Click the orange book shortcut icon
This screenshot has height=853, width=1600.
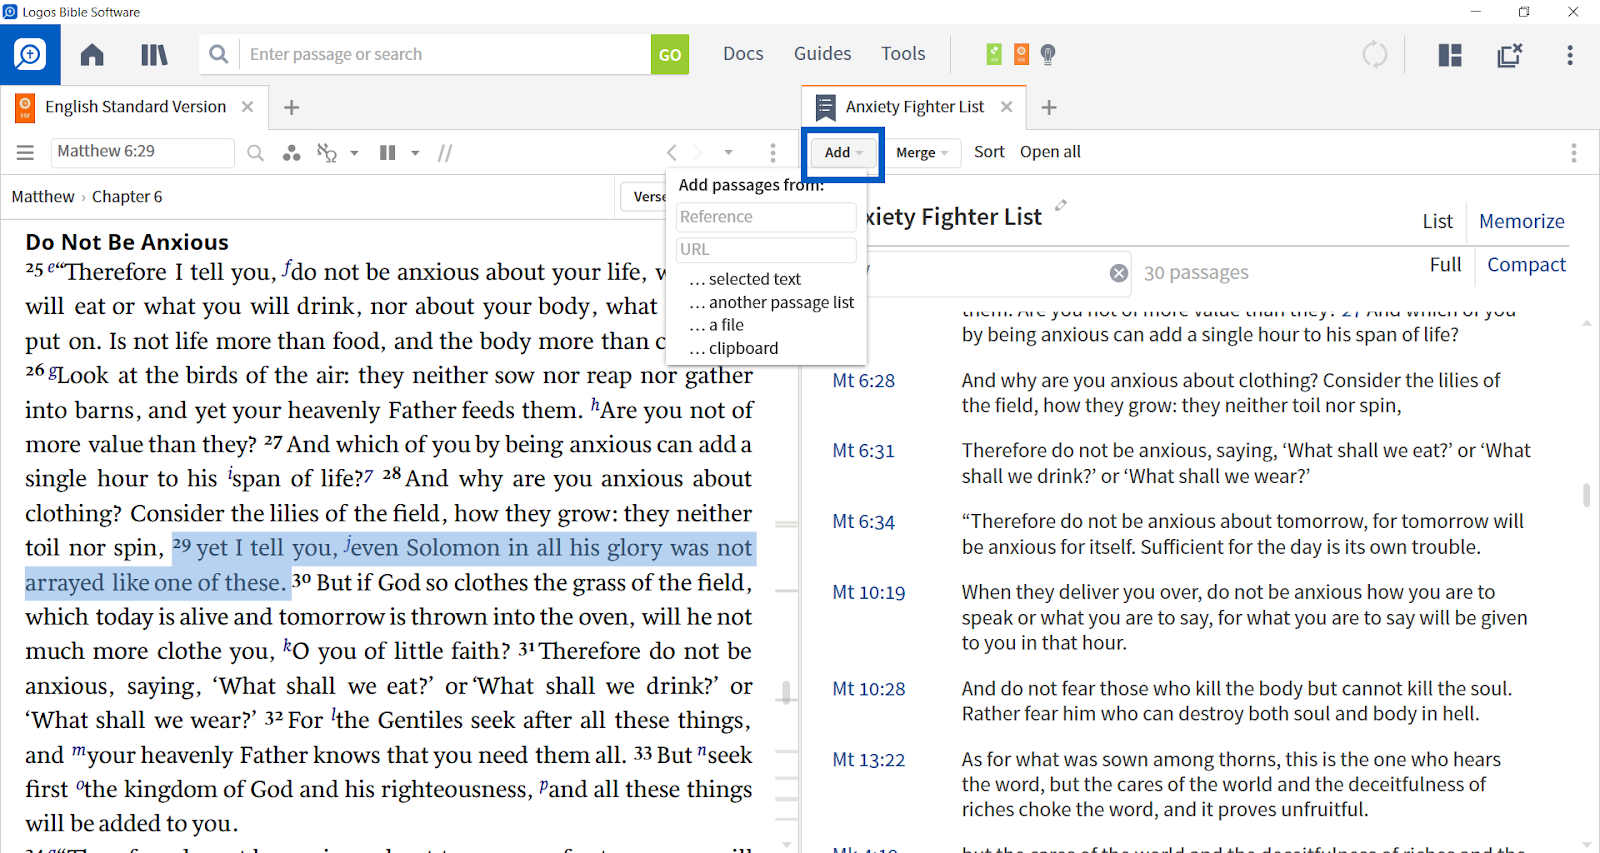[x=1021, y=54]
